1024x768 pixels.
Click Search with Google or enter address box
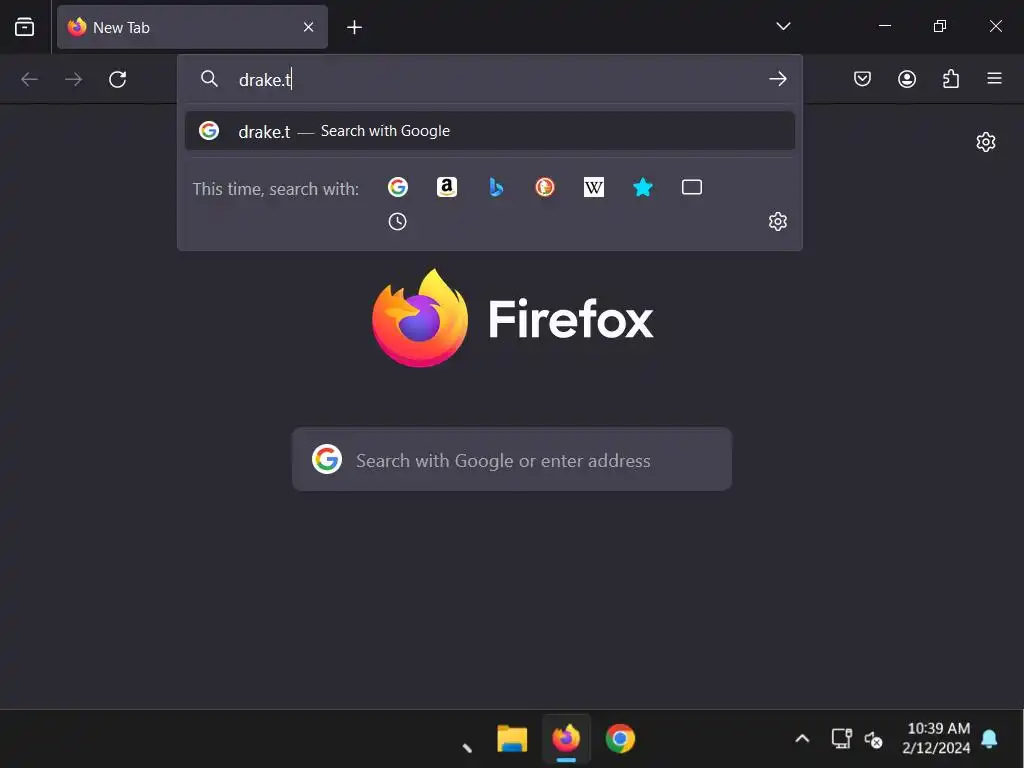click(511, 460)
